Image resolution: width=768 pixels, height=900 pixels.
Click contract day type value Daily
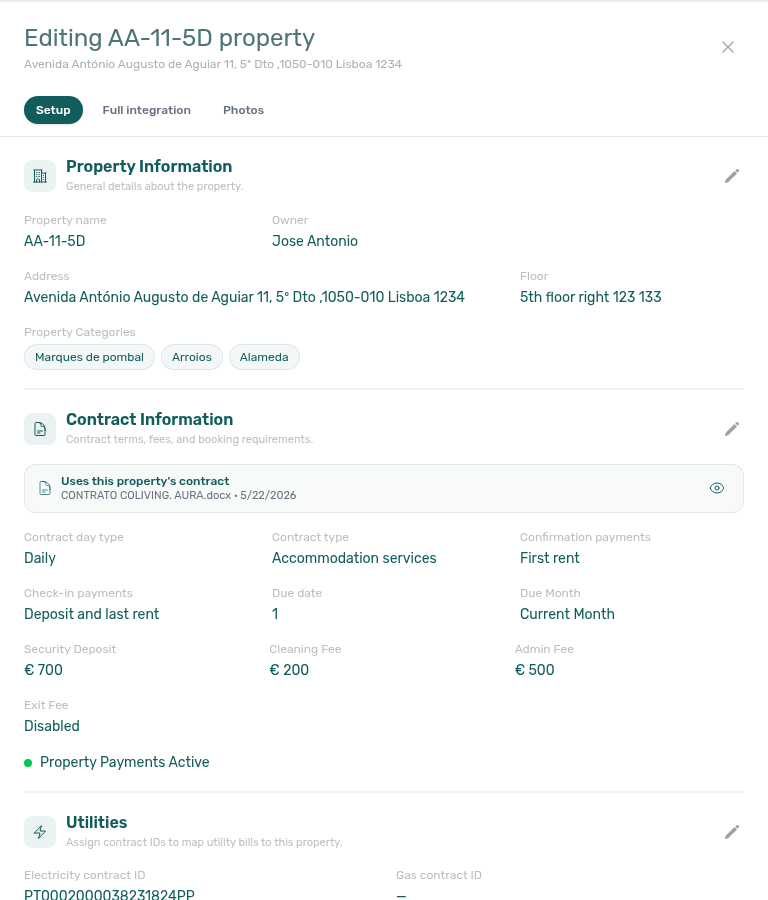[x=40, y=558]
